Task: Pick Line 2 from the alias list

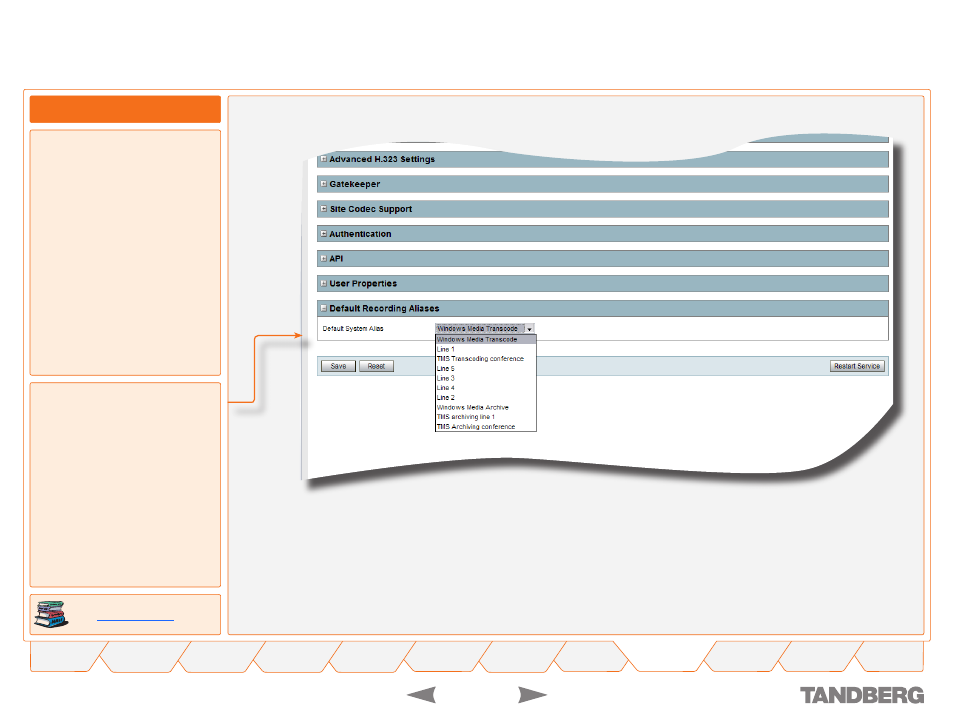Action: tap(486, 397)
